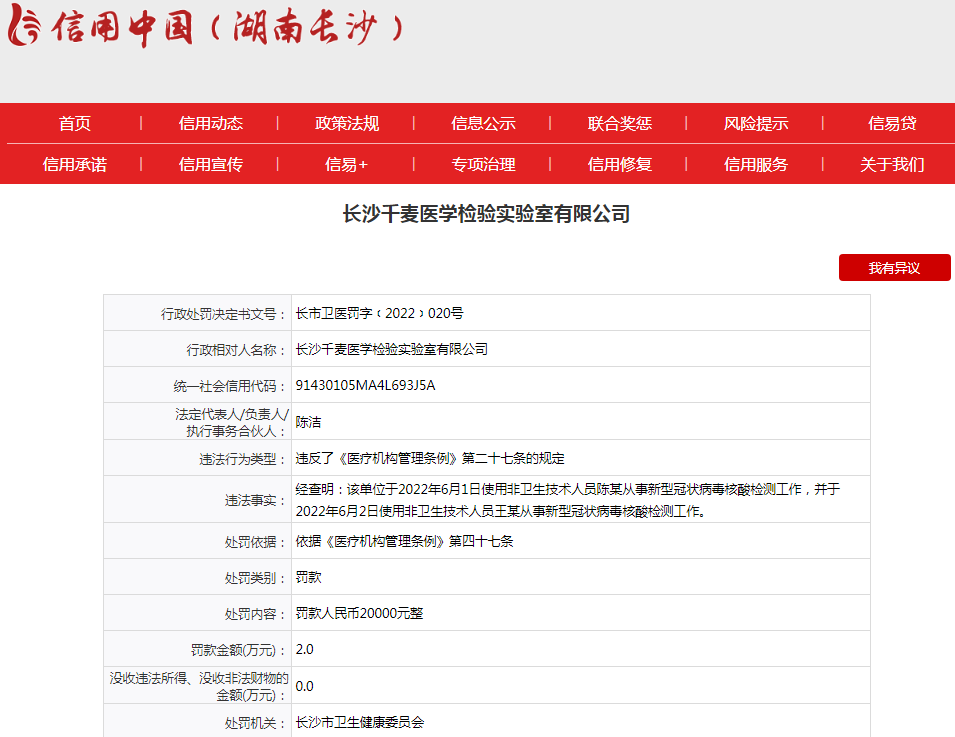Click the 我有异议 button

[895, 268]
